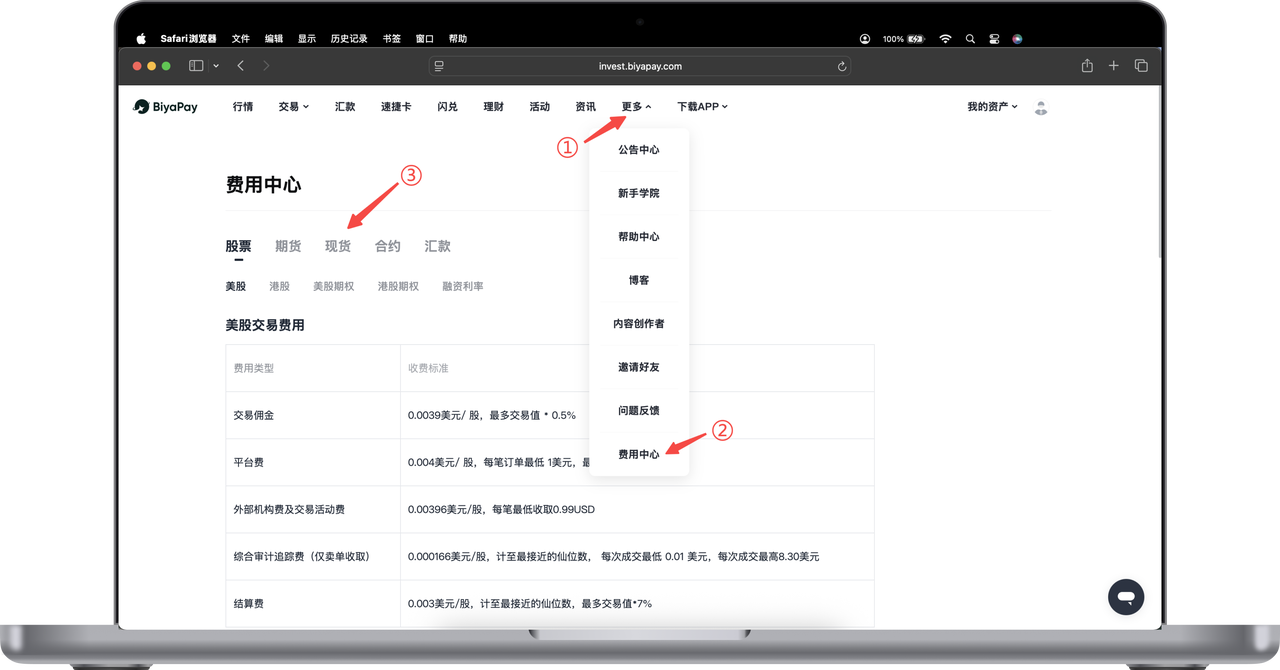Open the 行情 navigation link

click(243, 107)
